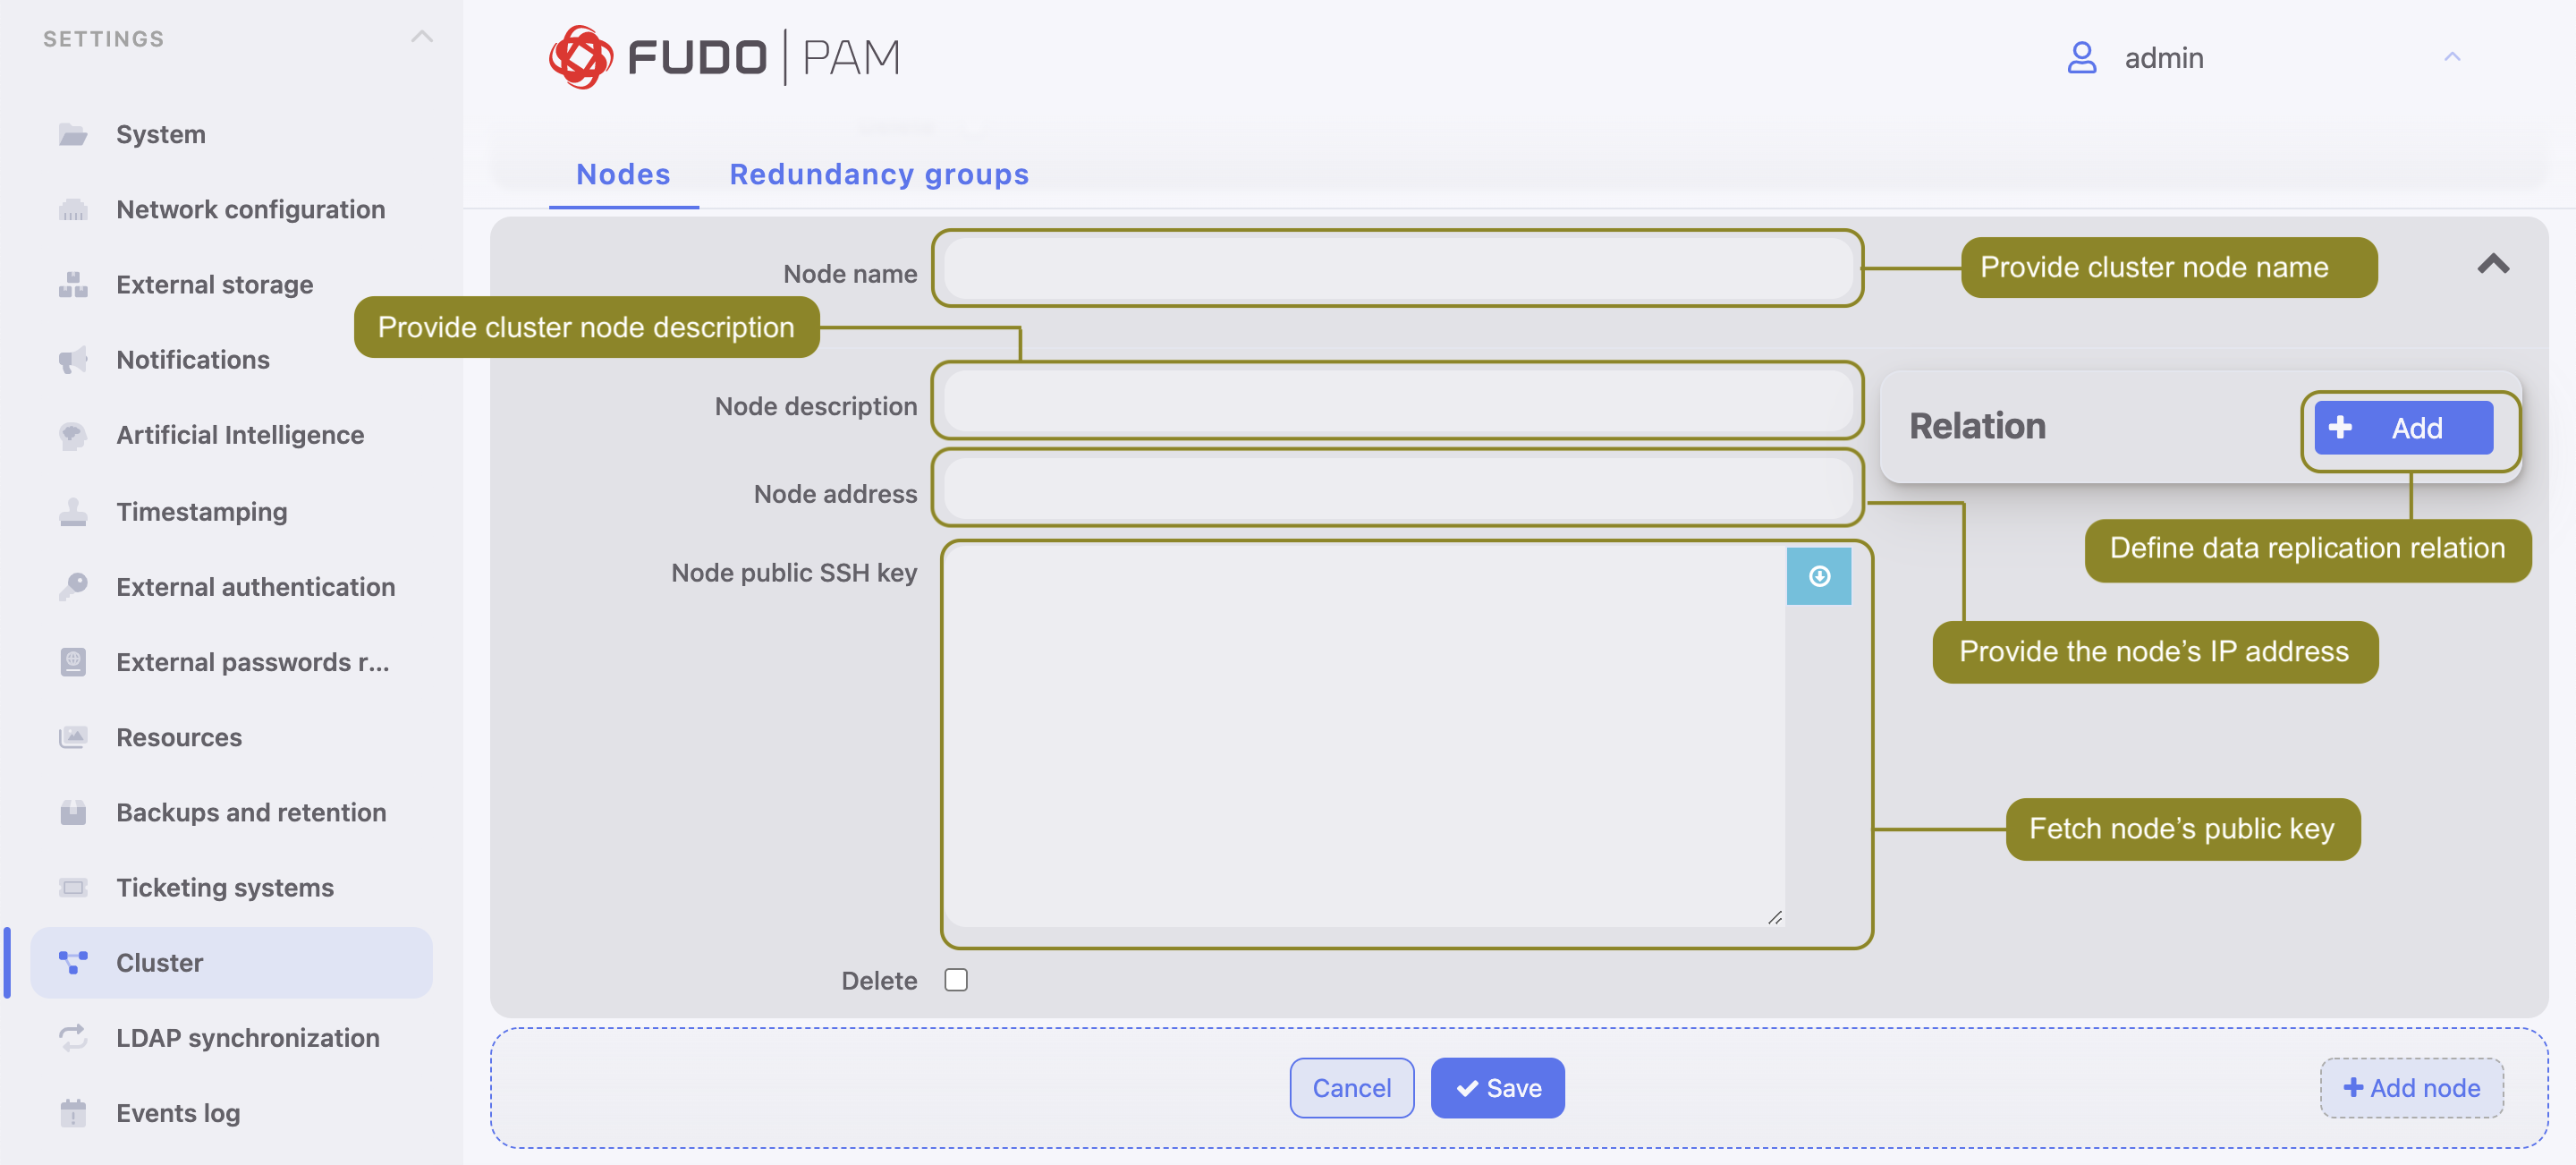Collapse the node configuration panel

2492,265
